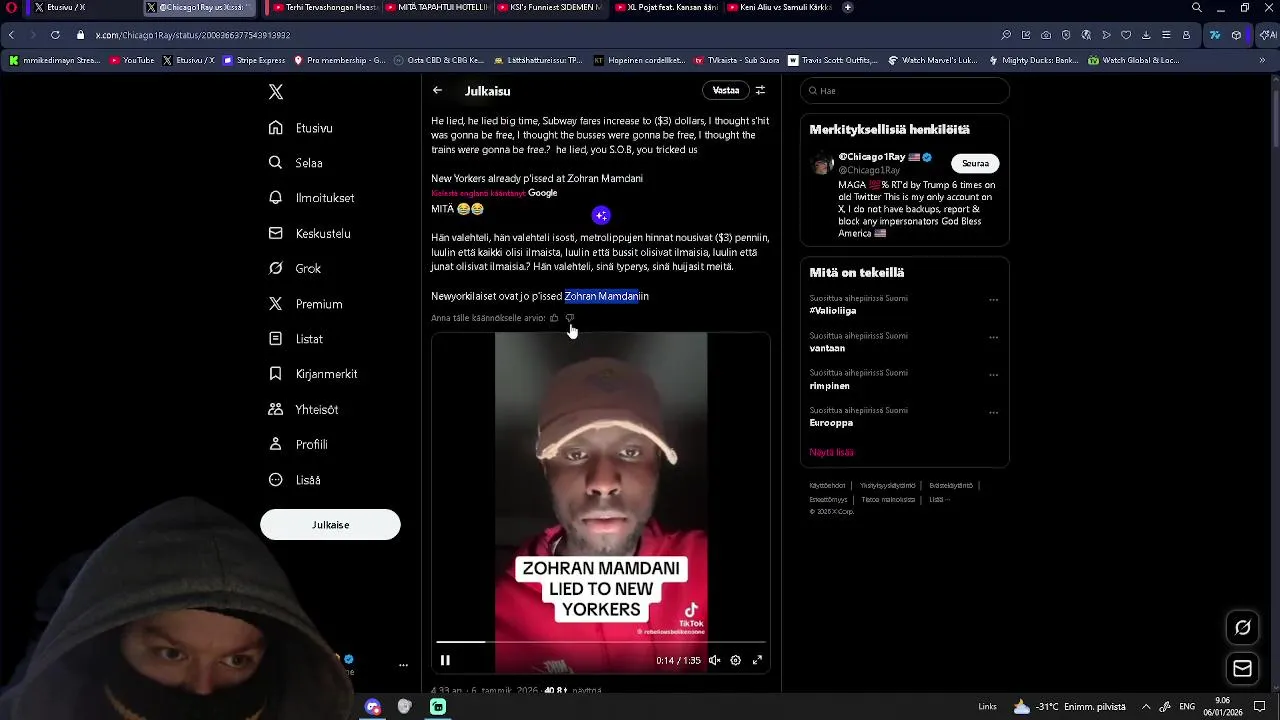This screenshot has height=720, width=1280.
Task: Click Käyttöehdot footer link
Action: pyautogui.click(x=828, y=486)
